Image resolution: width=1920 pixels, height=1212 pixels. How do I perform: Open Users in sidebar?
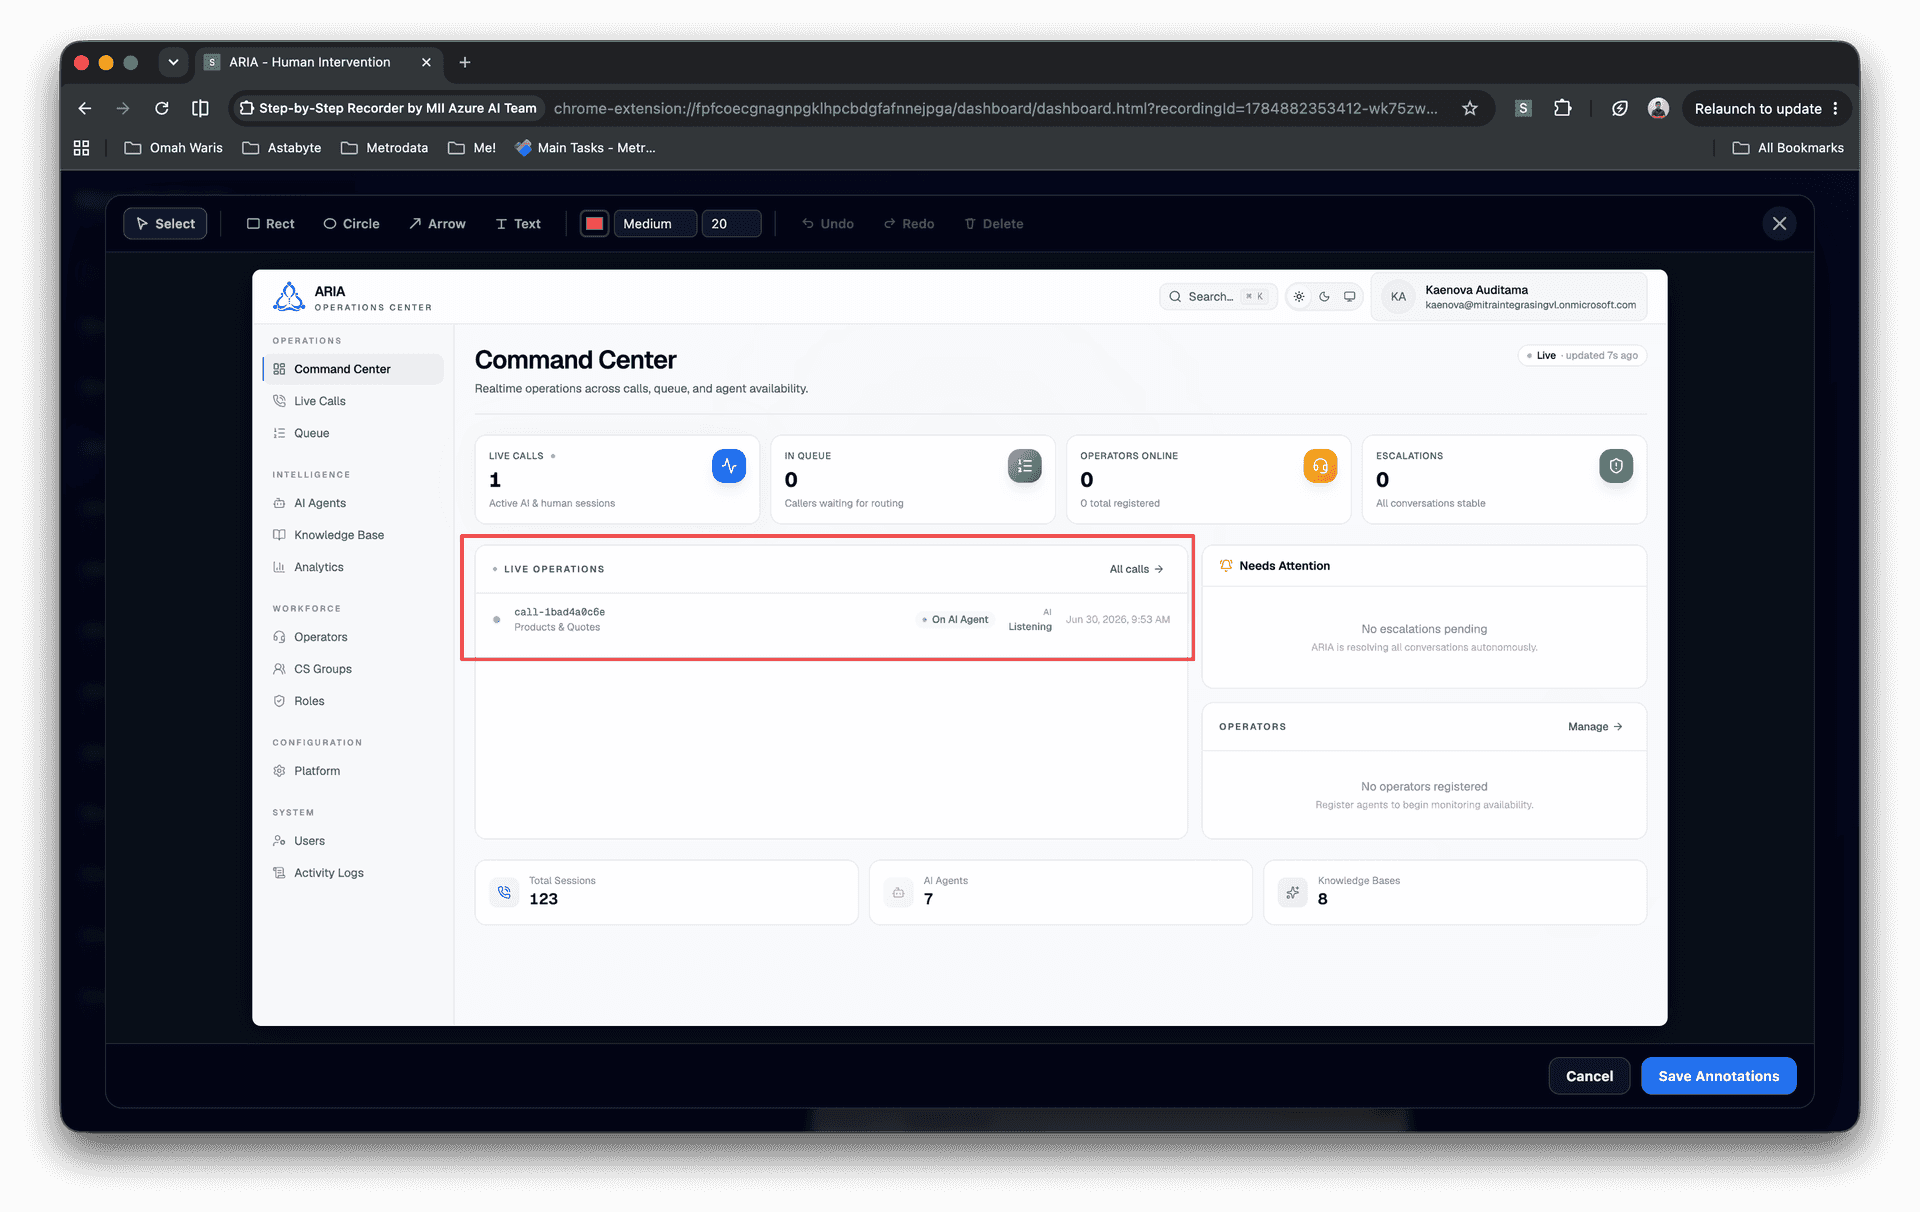(353, 841)
